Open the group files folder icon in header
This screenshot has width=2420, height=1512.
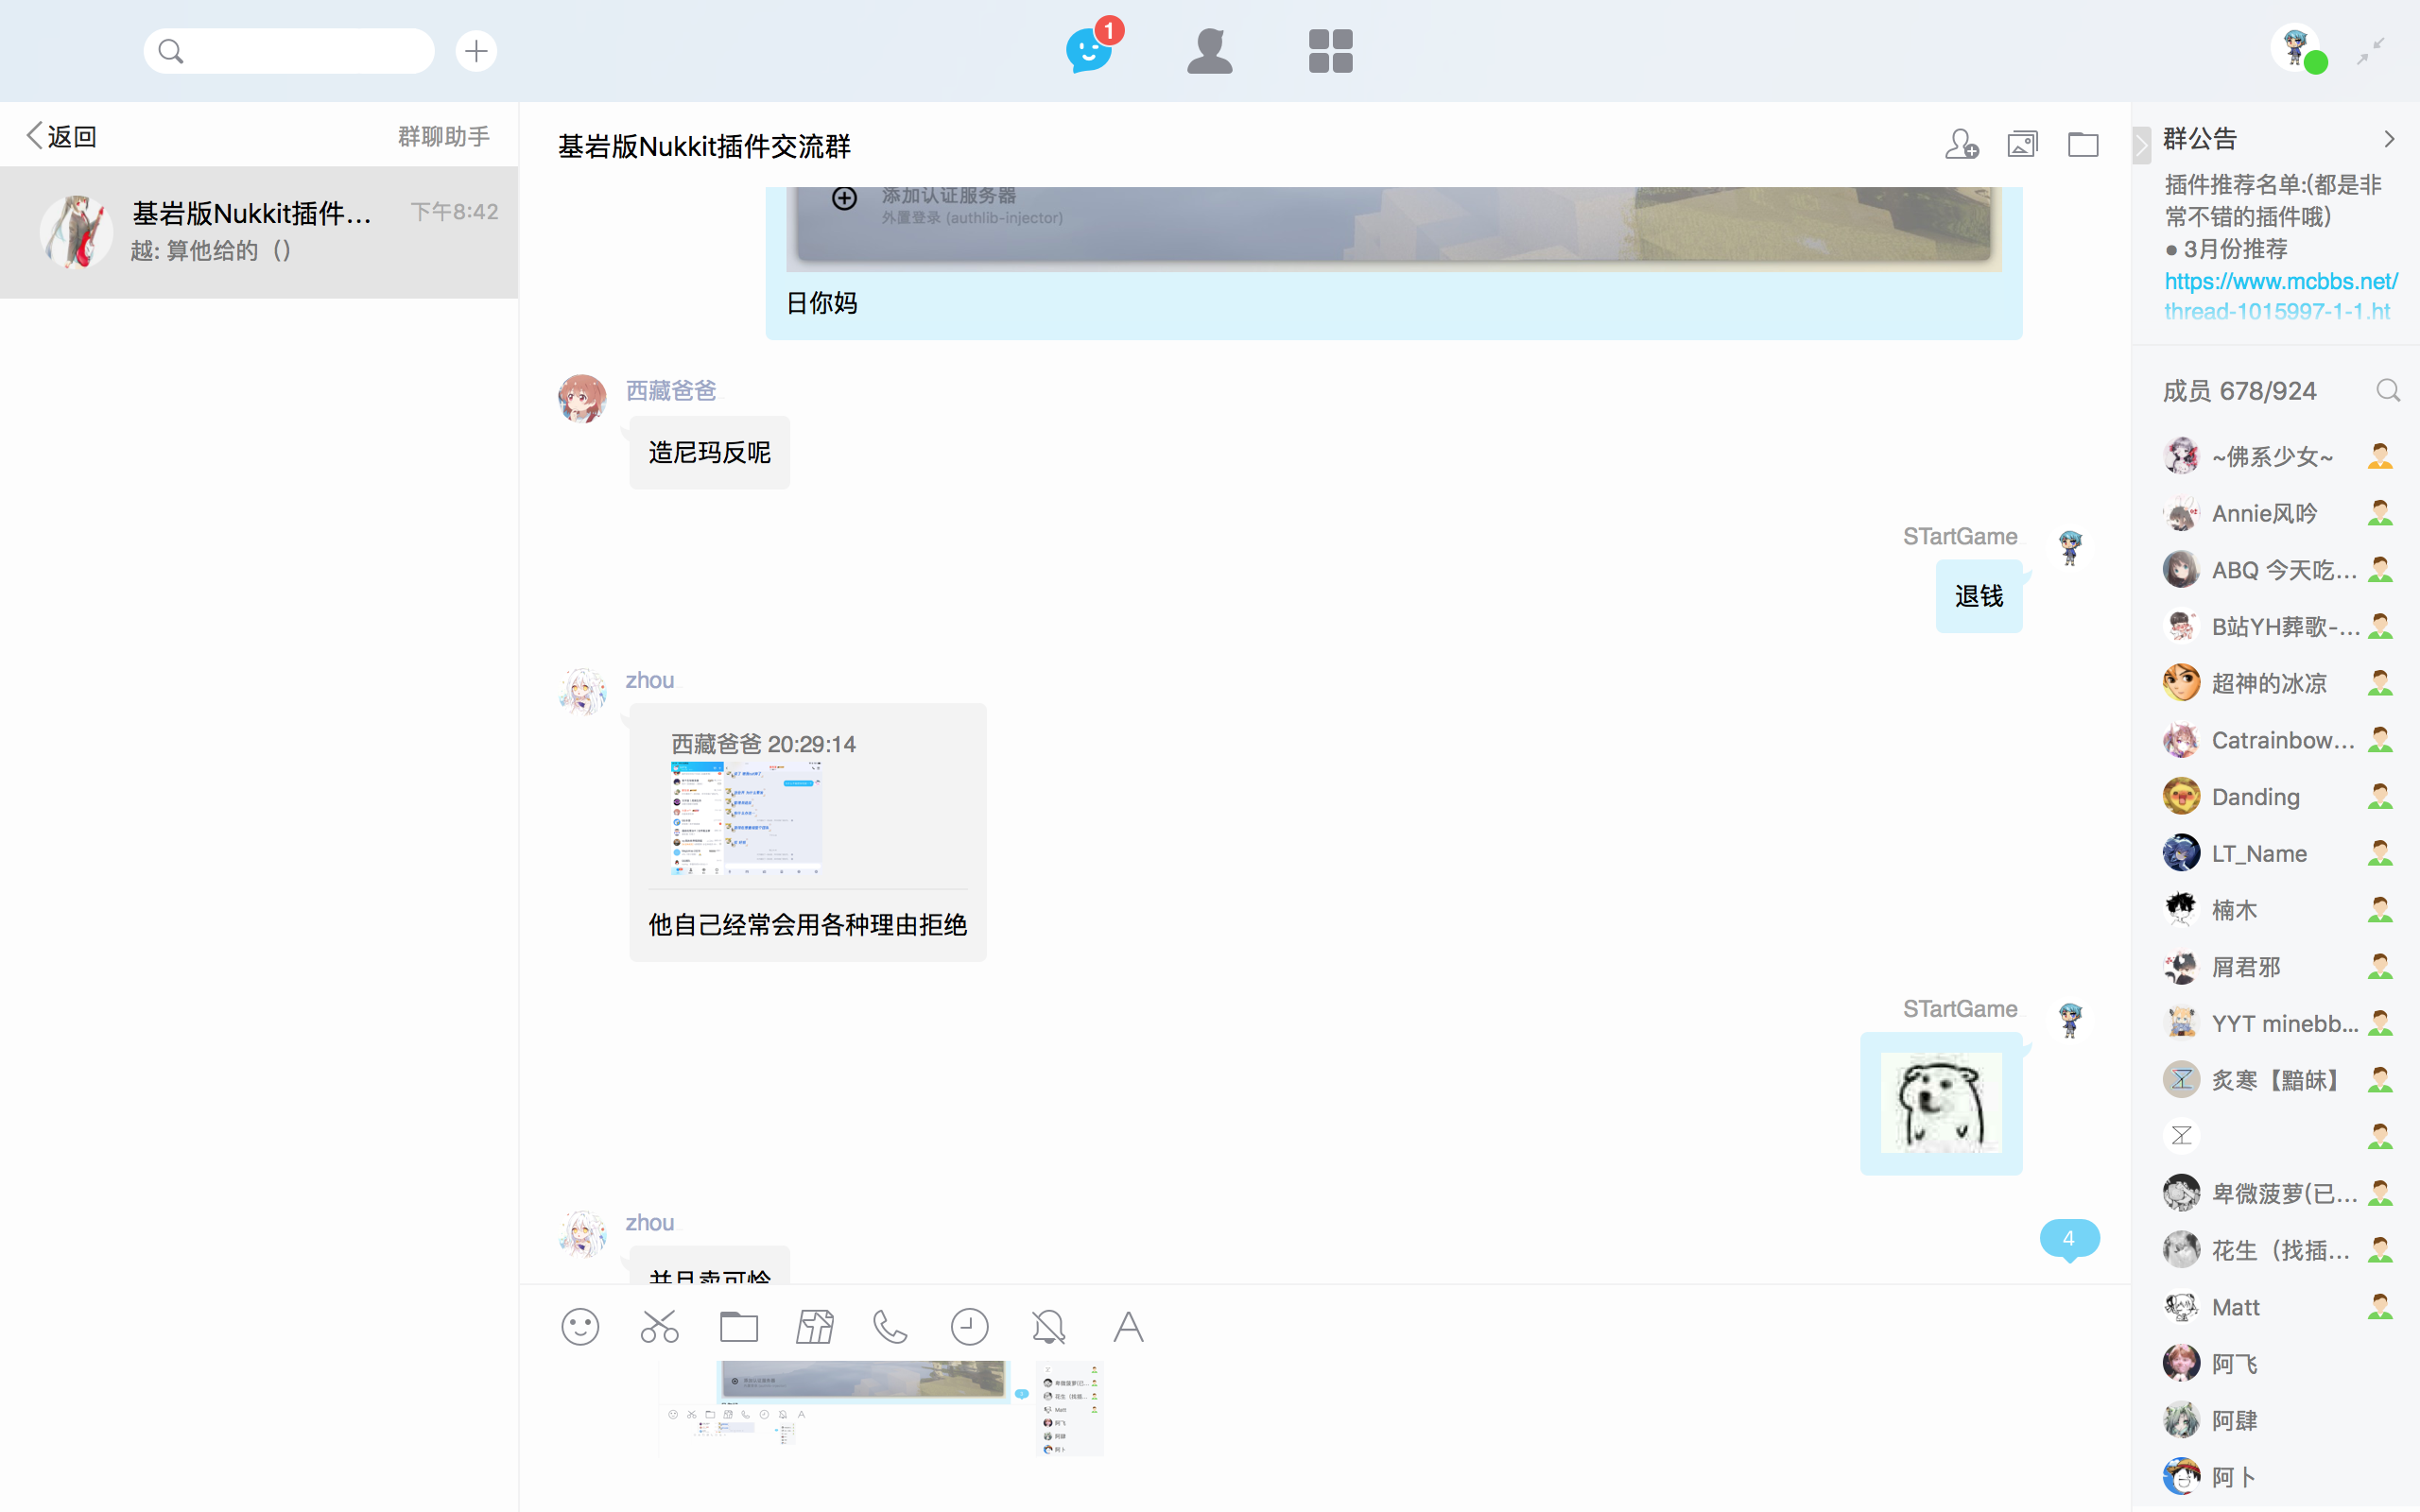2083,144
